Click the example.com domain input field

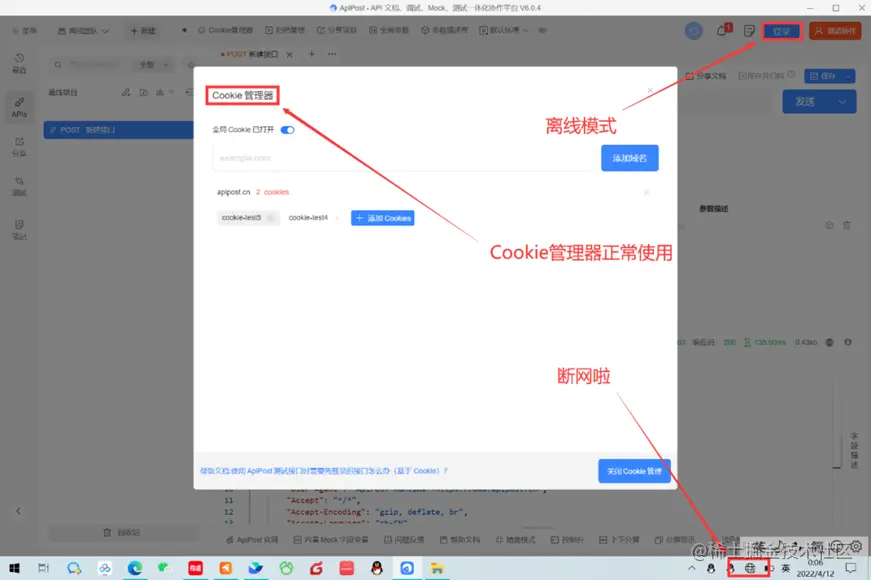[x=404, y=158]
